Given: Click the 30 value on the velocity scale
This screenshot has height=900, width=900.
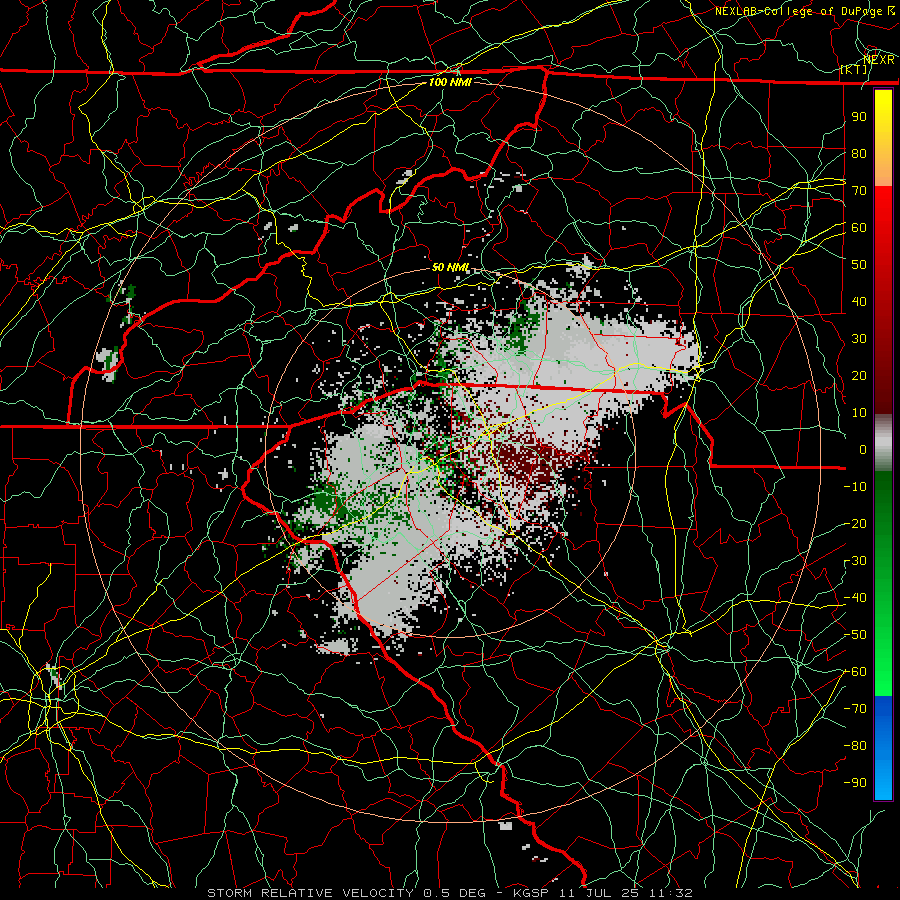Looking at the screenshot, I should (x=859, y=339).
